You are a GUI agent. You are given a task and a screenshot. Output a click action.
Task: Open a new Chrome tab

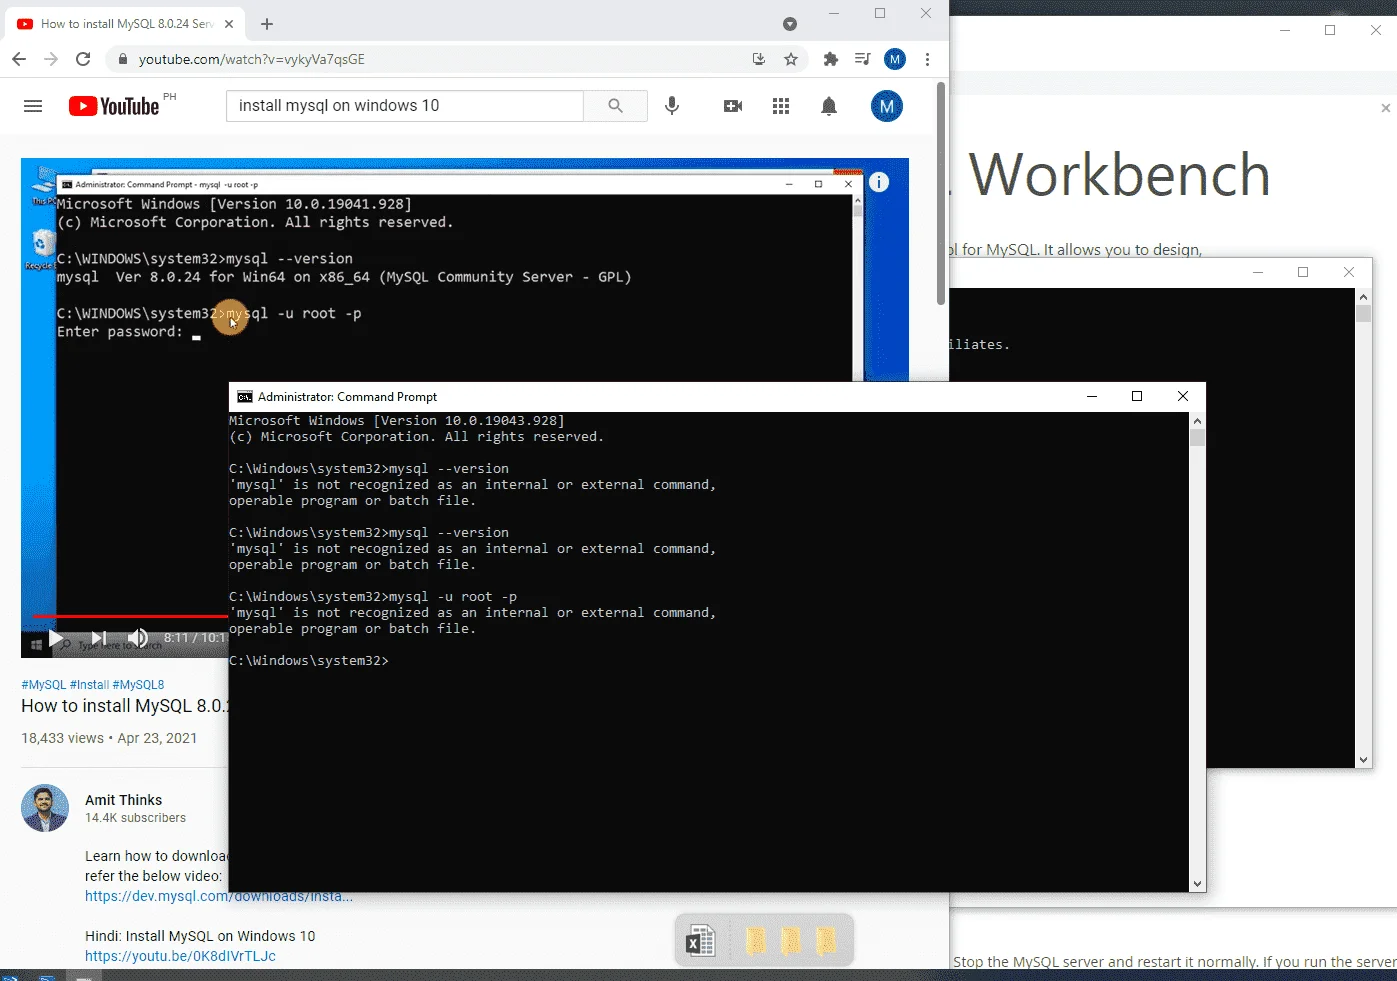click(x=267, y=24)
